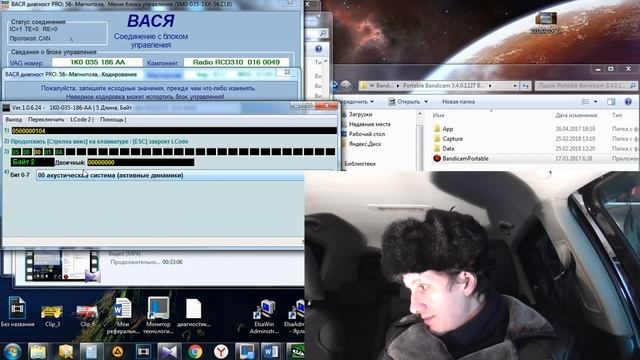
Task: Expand the arrow next to Открыть
Action: [x=426, y=102]
